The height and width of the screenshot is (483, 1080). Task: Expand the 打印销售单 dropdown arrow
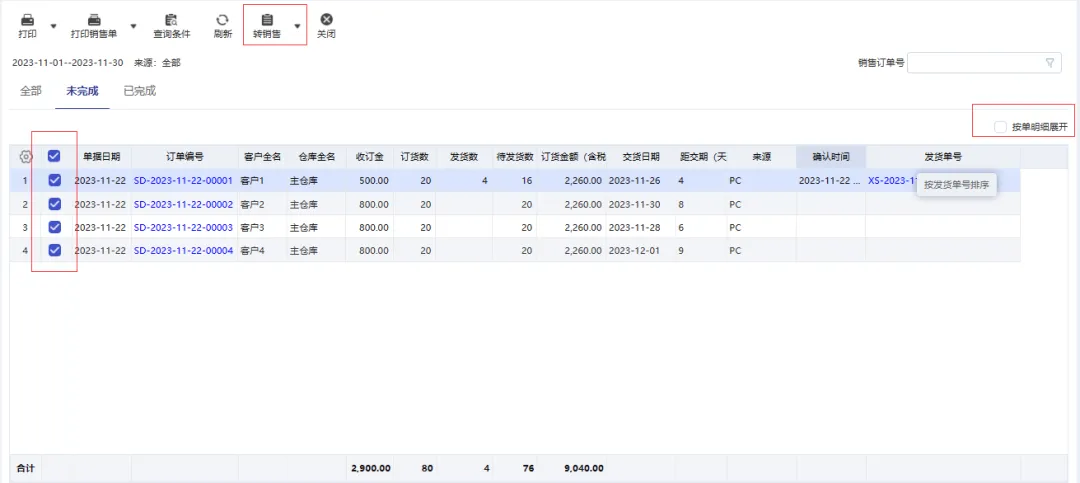point(133,26)
